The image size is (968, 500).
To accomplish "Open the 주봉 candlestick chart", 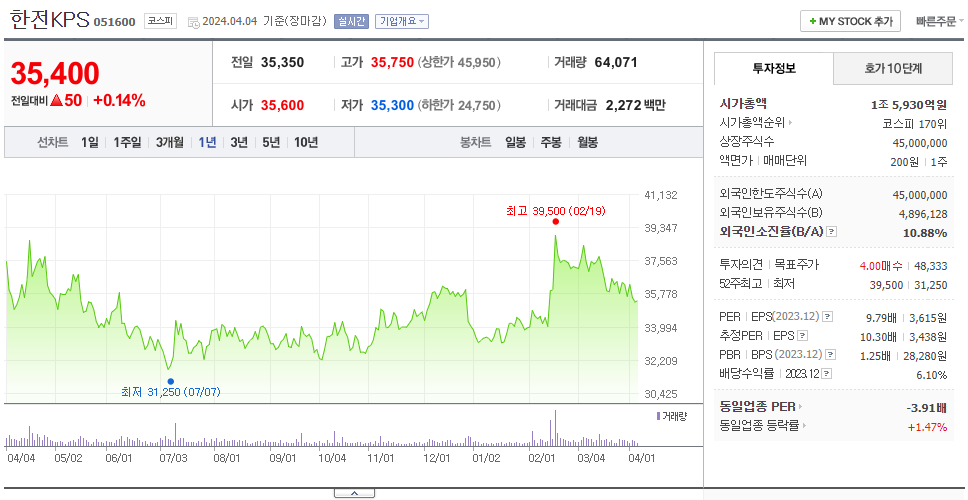I will (x=551, y=143).
